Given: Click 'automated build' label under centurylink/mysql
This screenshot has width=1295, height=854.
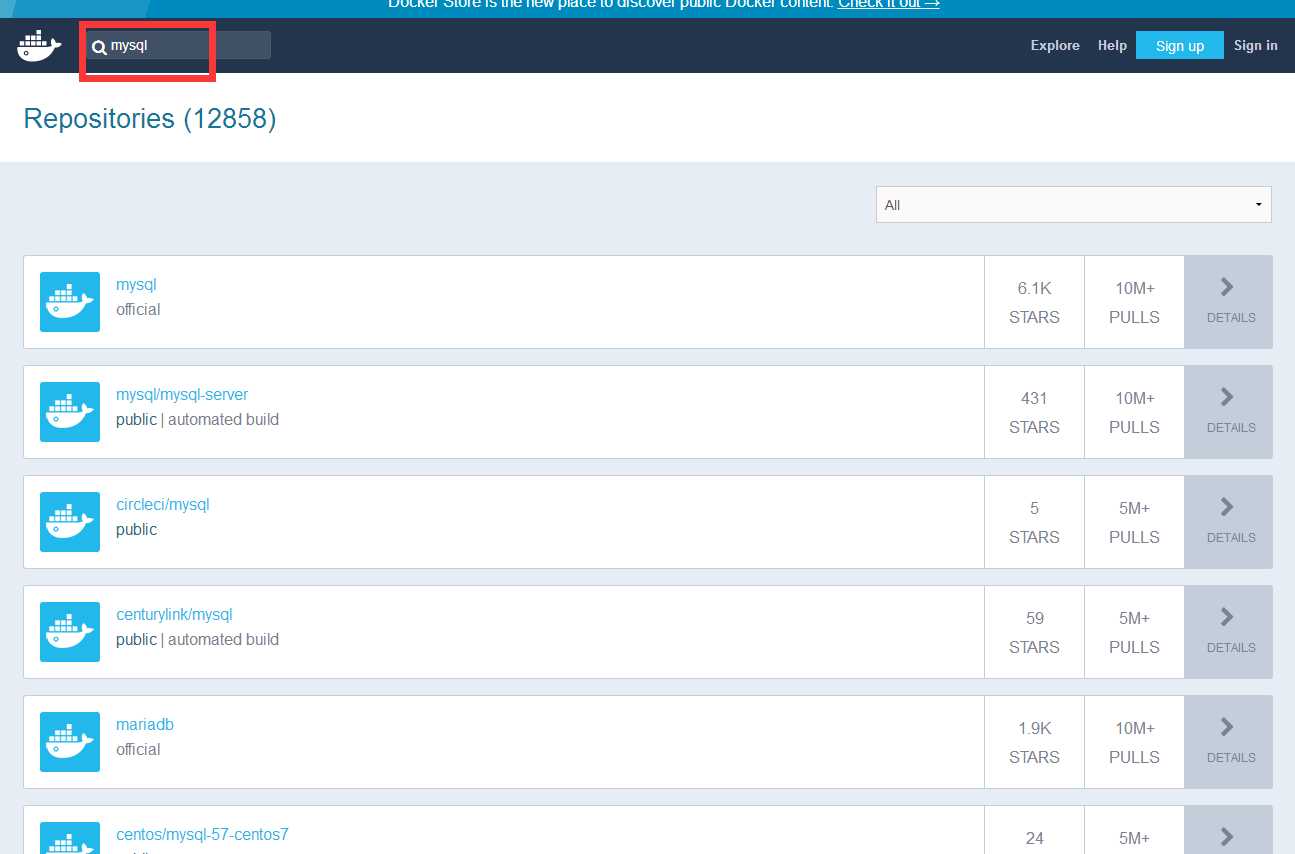Looking at the screenshot, I should 223,640.
